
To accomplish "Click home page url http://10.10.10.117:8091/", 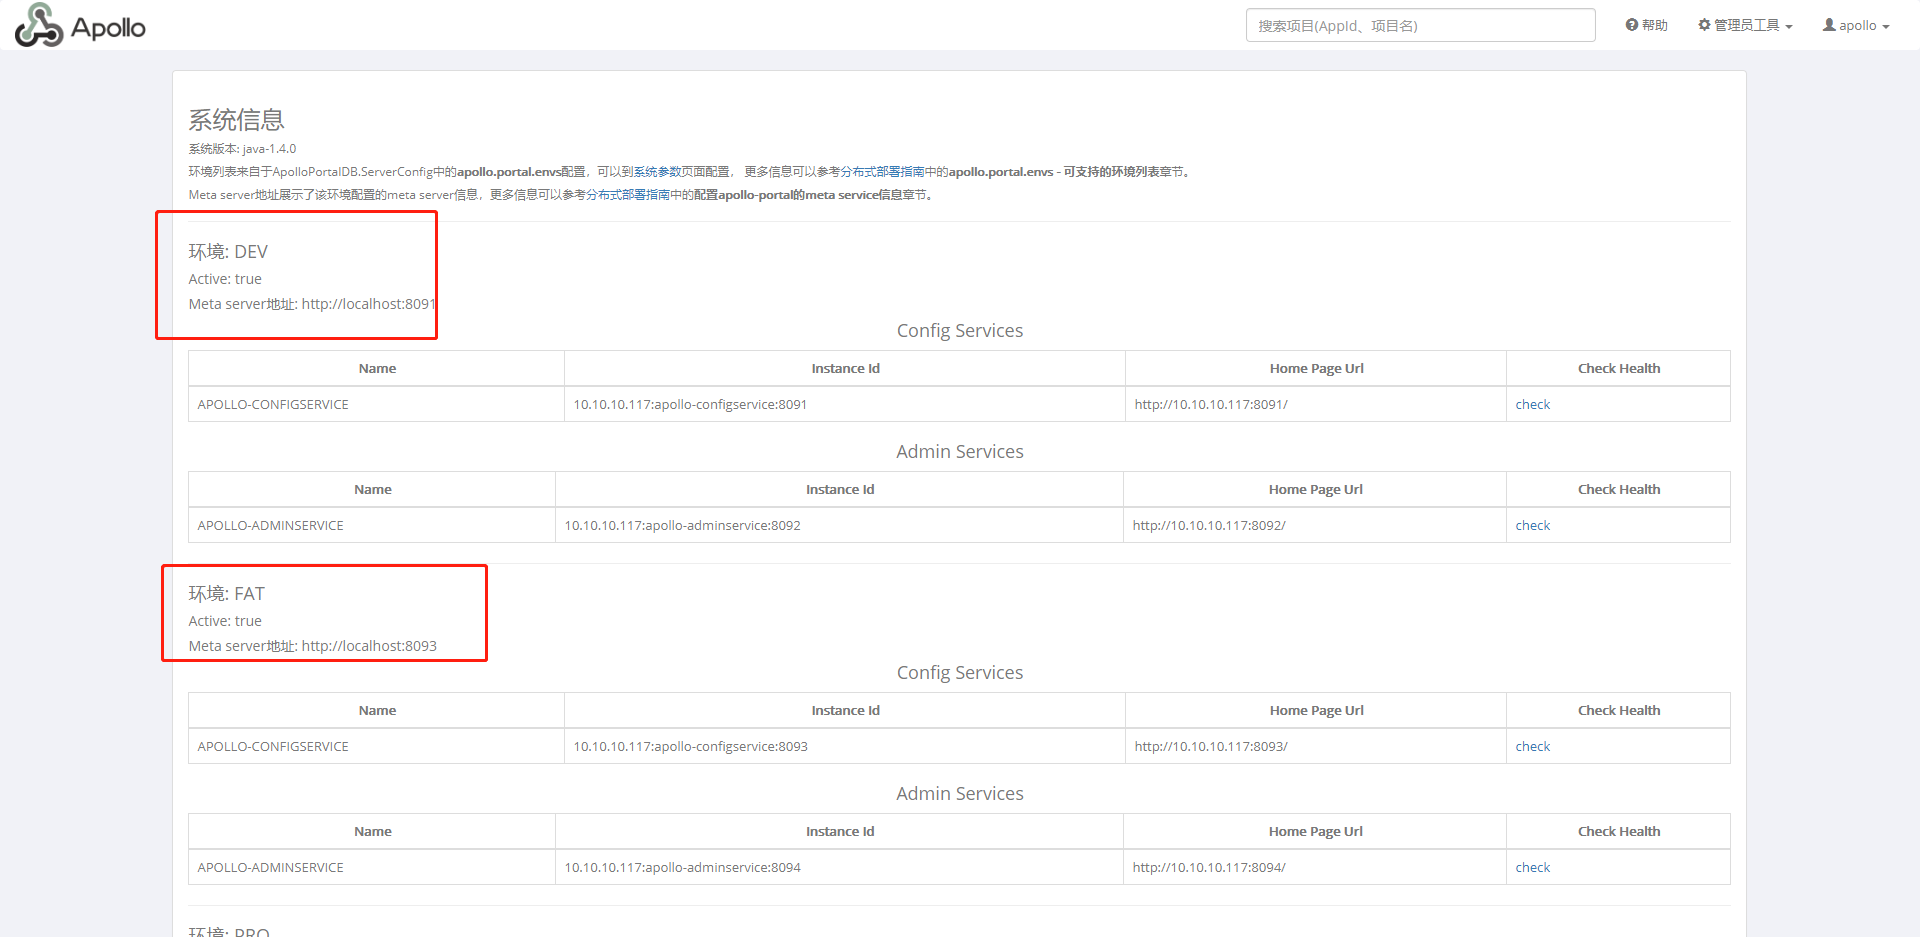I will point(1211,404).
